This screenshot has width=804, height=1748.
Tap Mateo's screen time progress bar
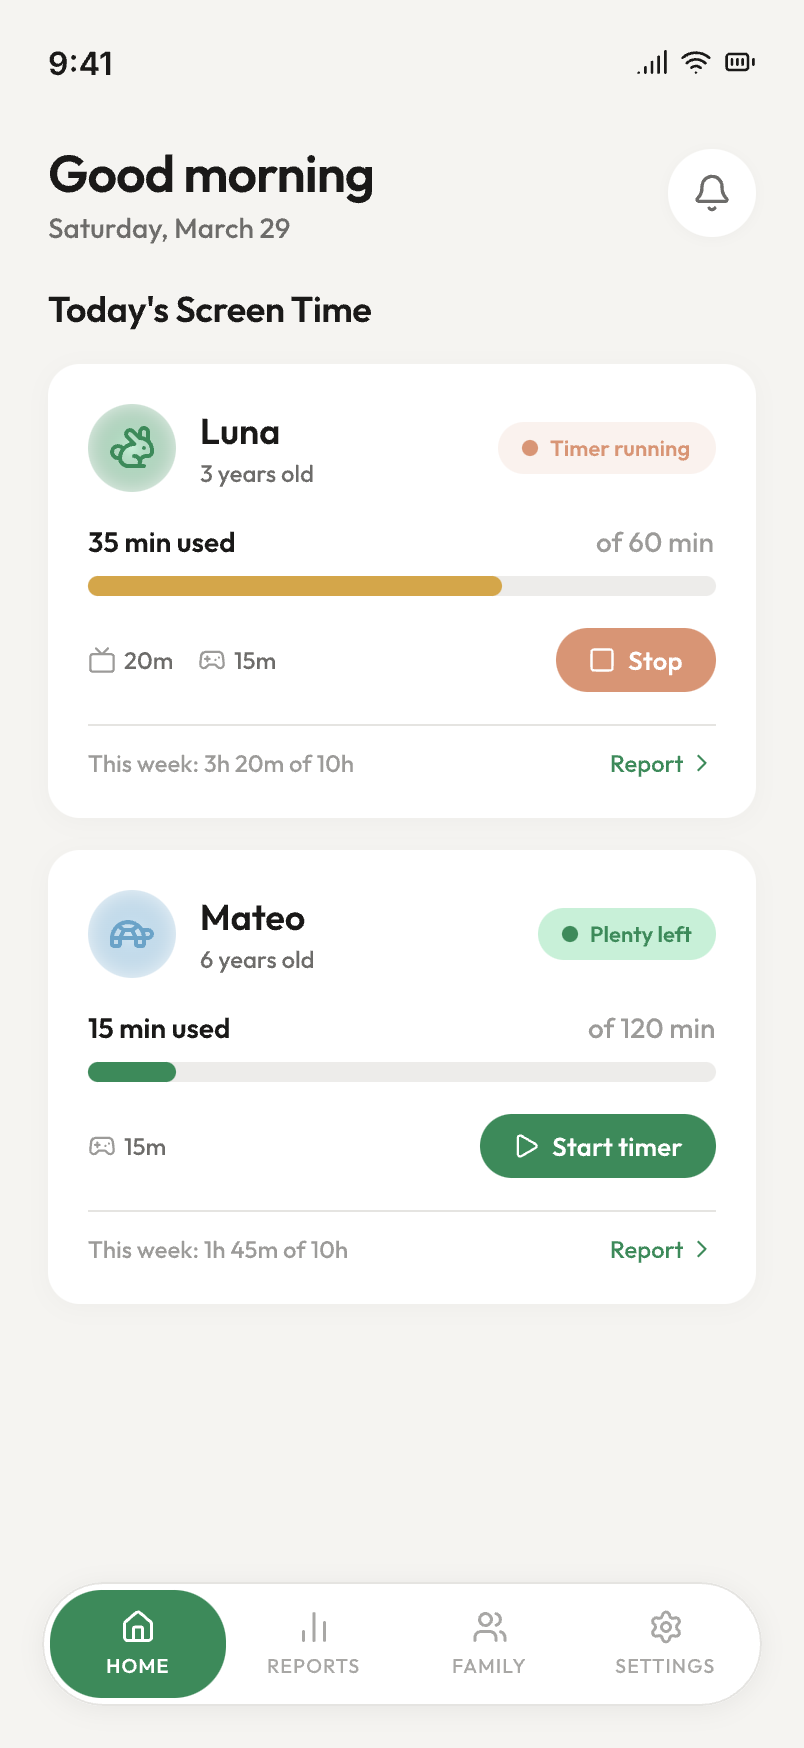(402, 1072)
